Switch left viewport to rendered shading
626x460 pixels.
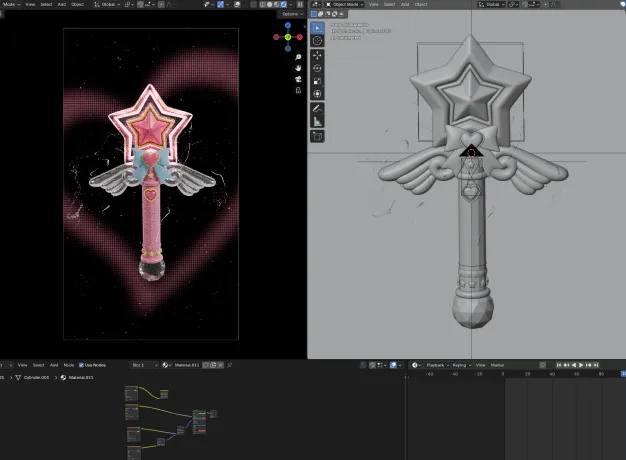(x=283, y=4)
